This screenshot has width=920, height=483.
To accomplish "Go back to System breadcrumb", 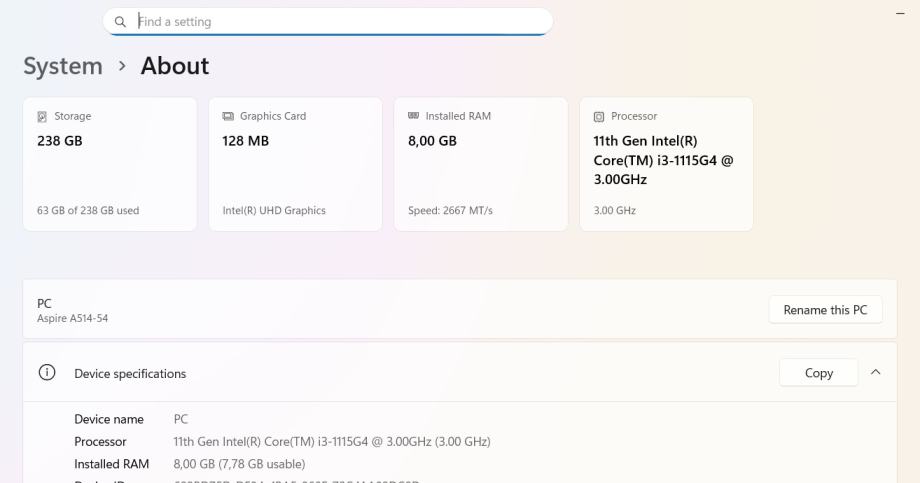I will 63,66.
